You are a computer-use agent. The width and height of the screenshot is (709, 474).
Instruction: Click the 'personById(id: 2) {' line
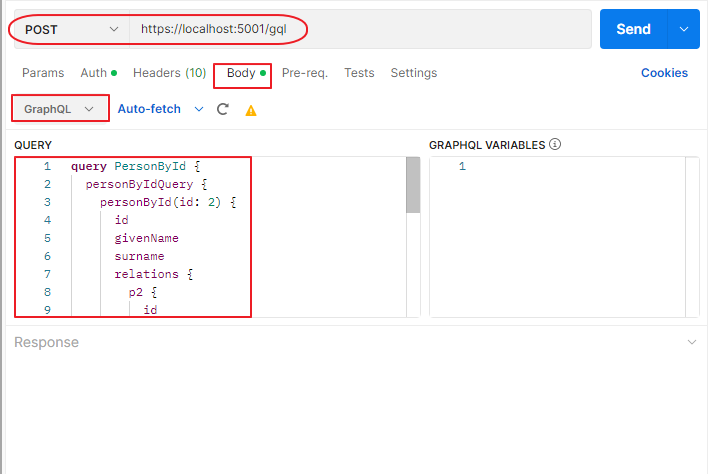coord(168,202)
